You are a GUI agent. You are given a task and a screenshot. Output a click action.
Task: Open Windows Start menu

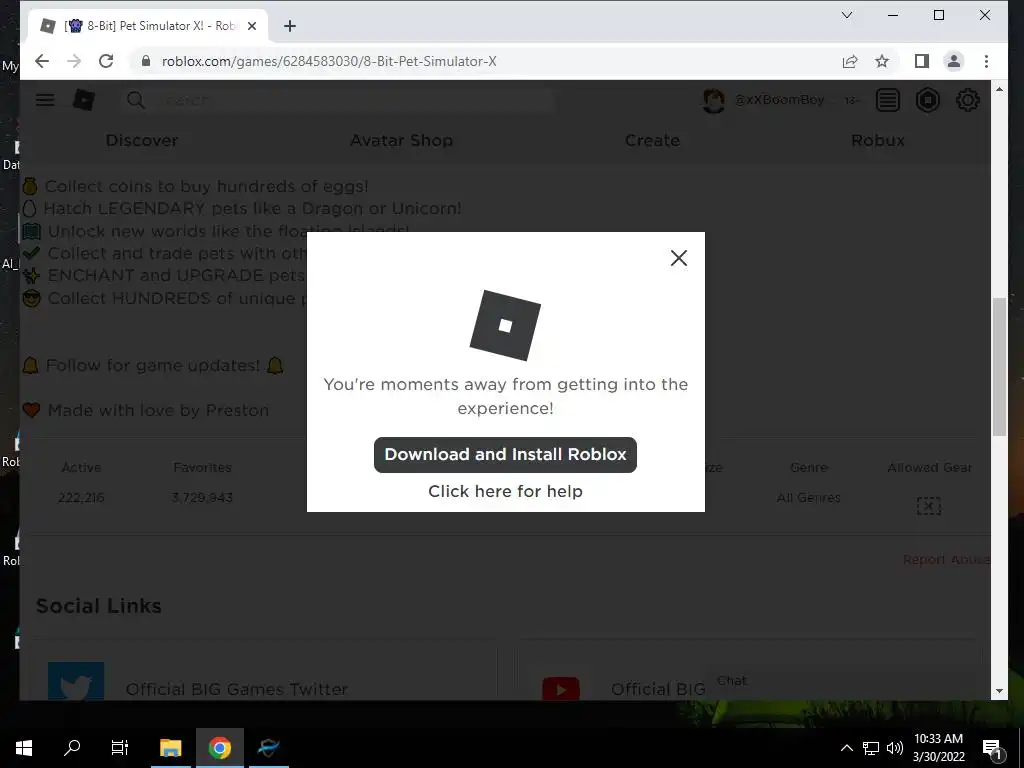point(24,748)
